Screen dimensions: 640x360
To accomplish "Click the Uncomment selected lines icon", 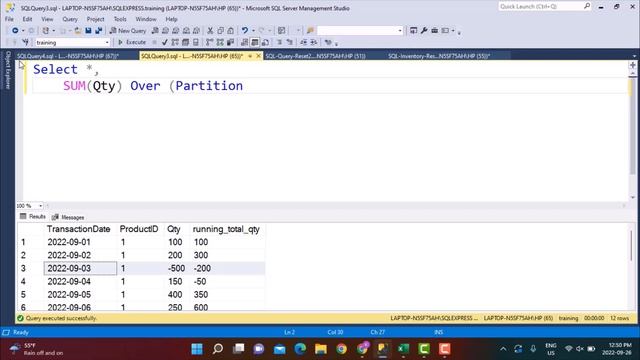I will click(x=289, y=42).
